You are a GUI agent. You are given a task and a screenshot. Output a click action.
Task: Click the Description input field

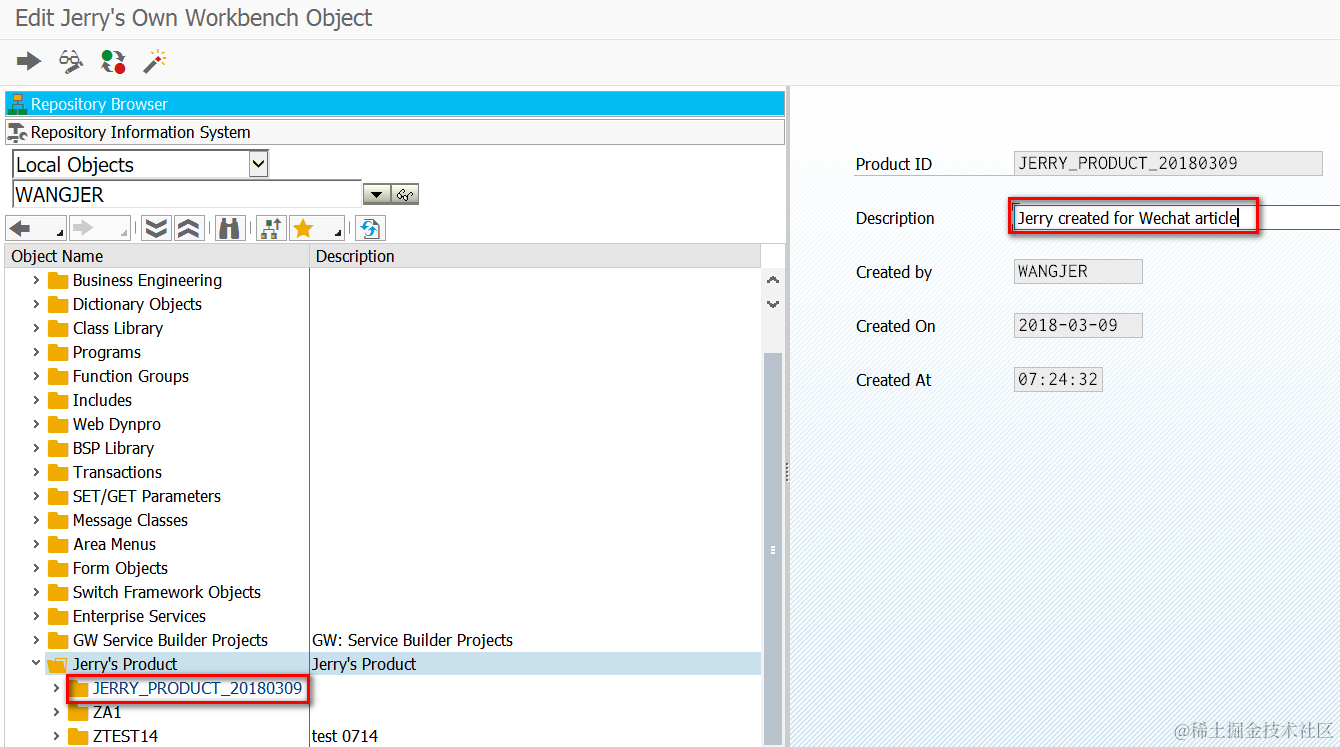[1176, 218]
